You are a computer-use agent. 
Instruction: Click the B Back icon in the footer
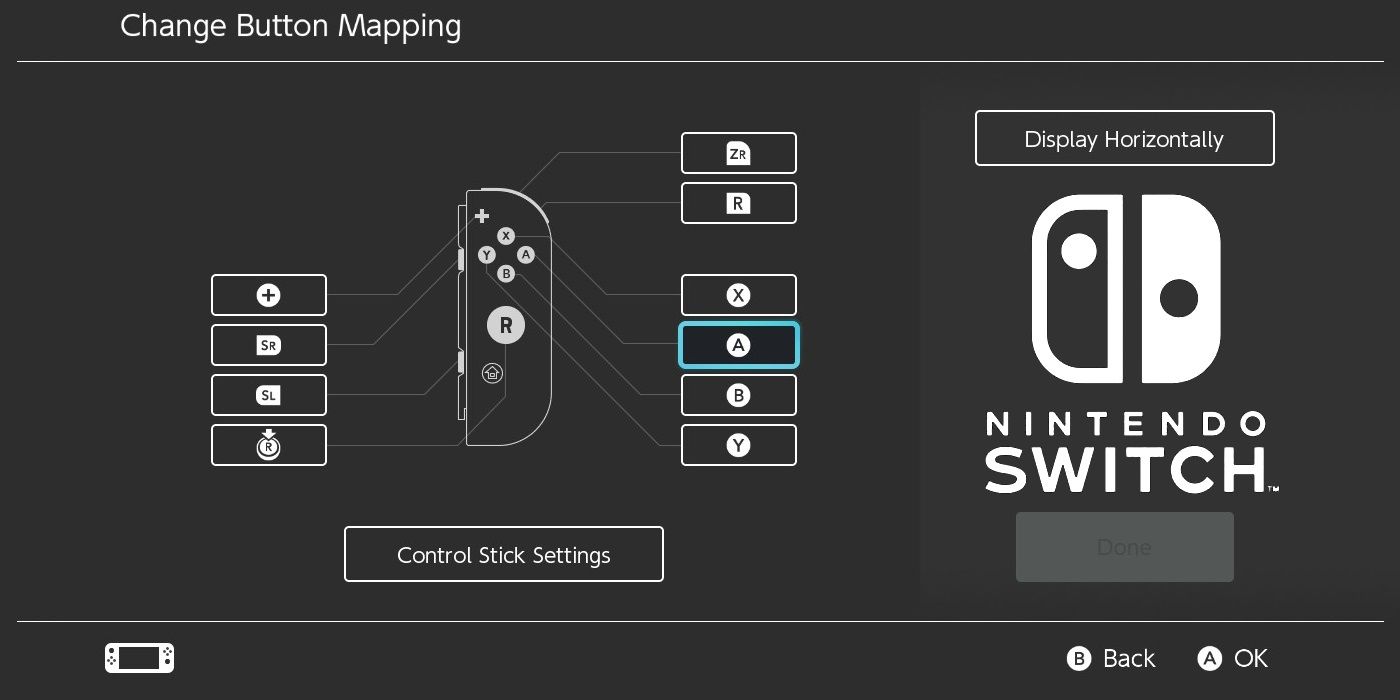(x=1078, y=658)
